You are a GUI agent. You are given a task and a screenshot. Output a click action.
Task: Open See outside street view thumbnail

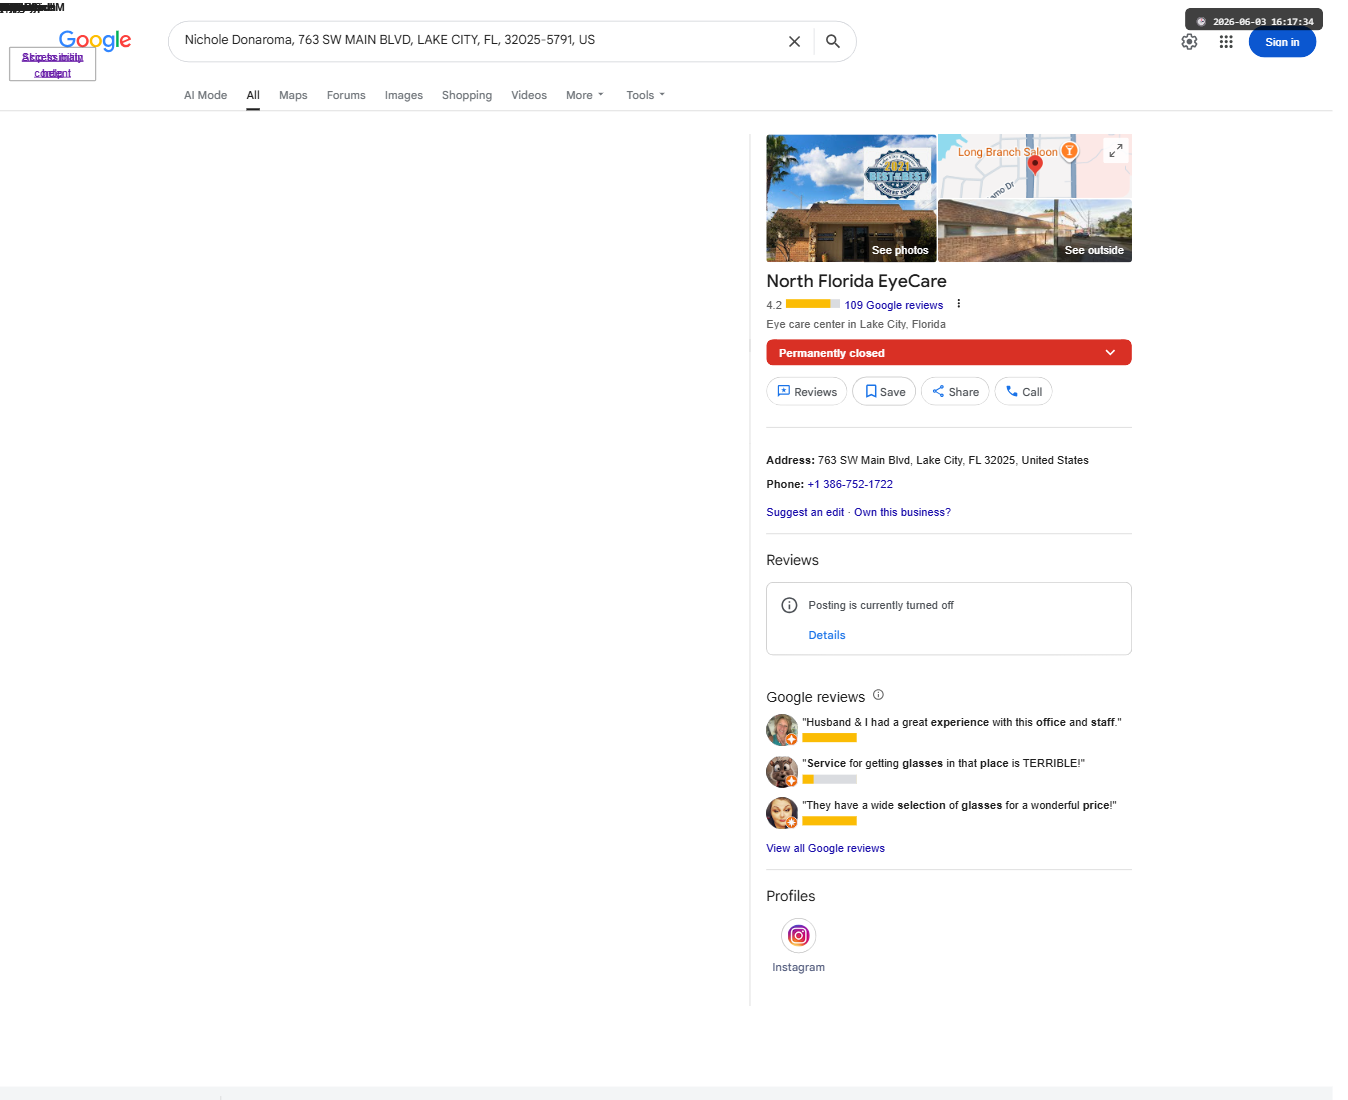pos(1035,231)
